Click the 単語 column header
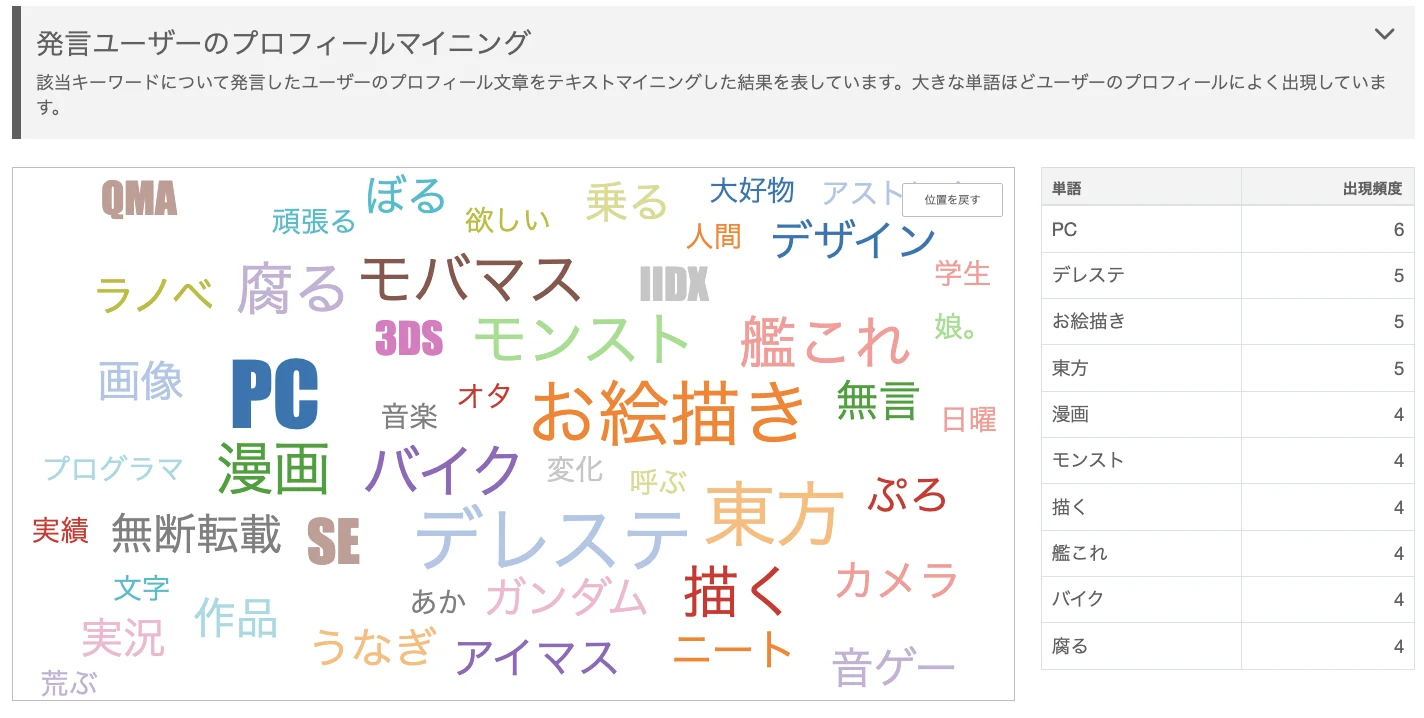This screenshot has height=718, width=1424. (1141, 187)
